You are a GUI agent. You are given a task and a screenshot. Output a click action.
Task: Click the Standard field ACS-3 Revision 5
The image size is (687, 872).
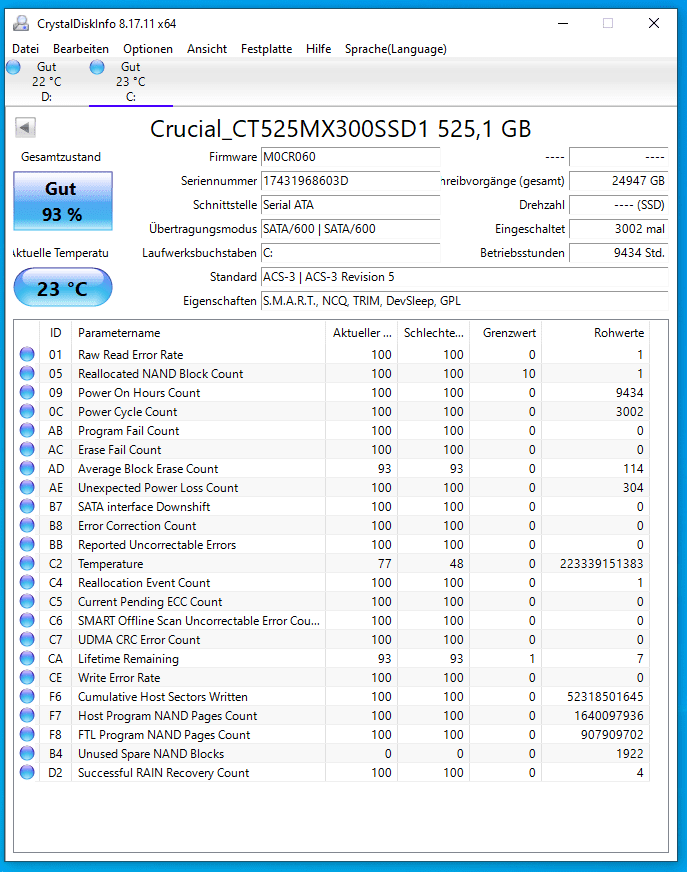pos(464,276)
